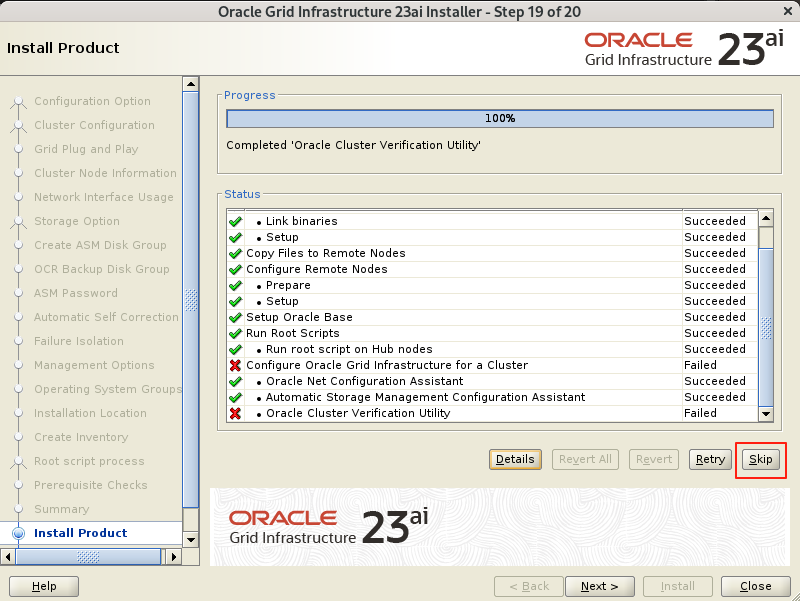Image resolution: width=800 pixels, height=601 pixels.
Task: Click green check beside Automatic Storage Management Configuration Assistant
Action: [x=235, y=397]
